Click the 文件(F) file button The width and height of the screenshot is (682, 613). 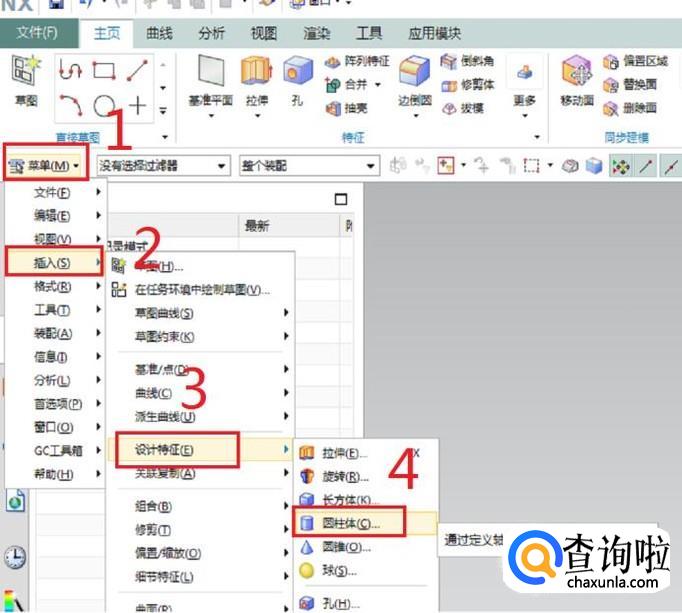tap(38, 33)
